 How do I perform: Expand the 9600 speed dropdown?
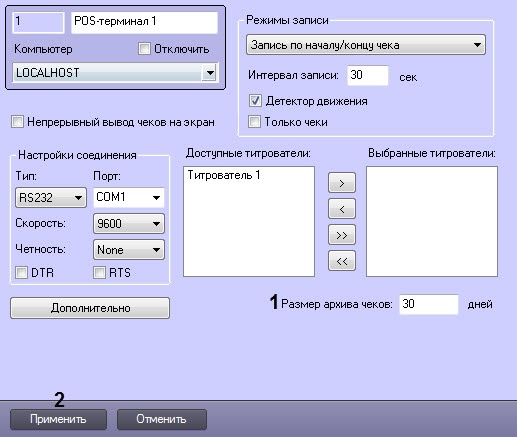[129, 223]
